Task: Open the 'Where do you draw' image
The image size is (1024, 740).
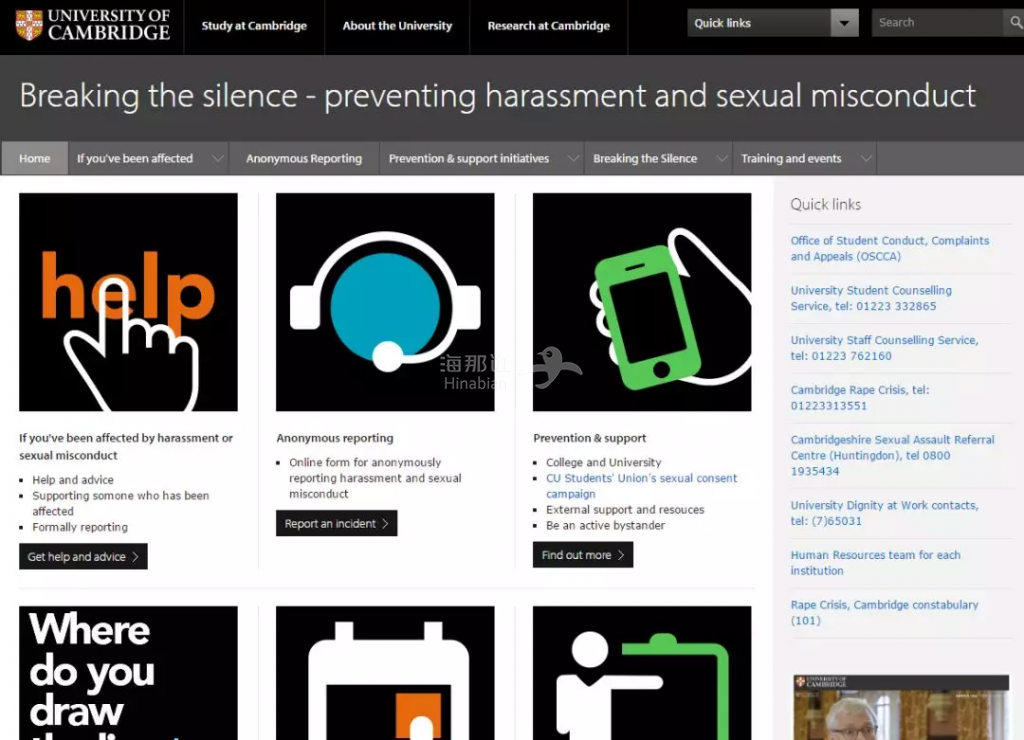Action: click(129, 673)
